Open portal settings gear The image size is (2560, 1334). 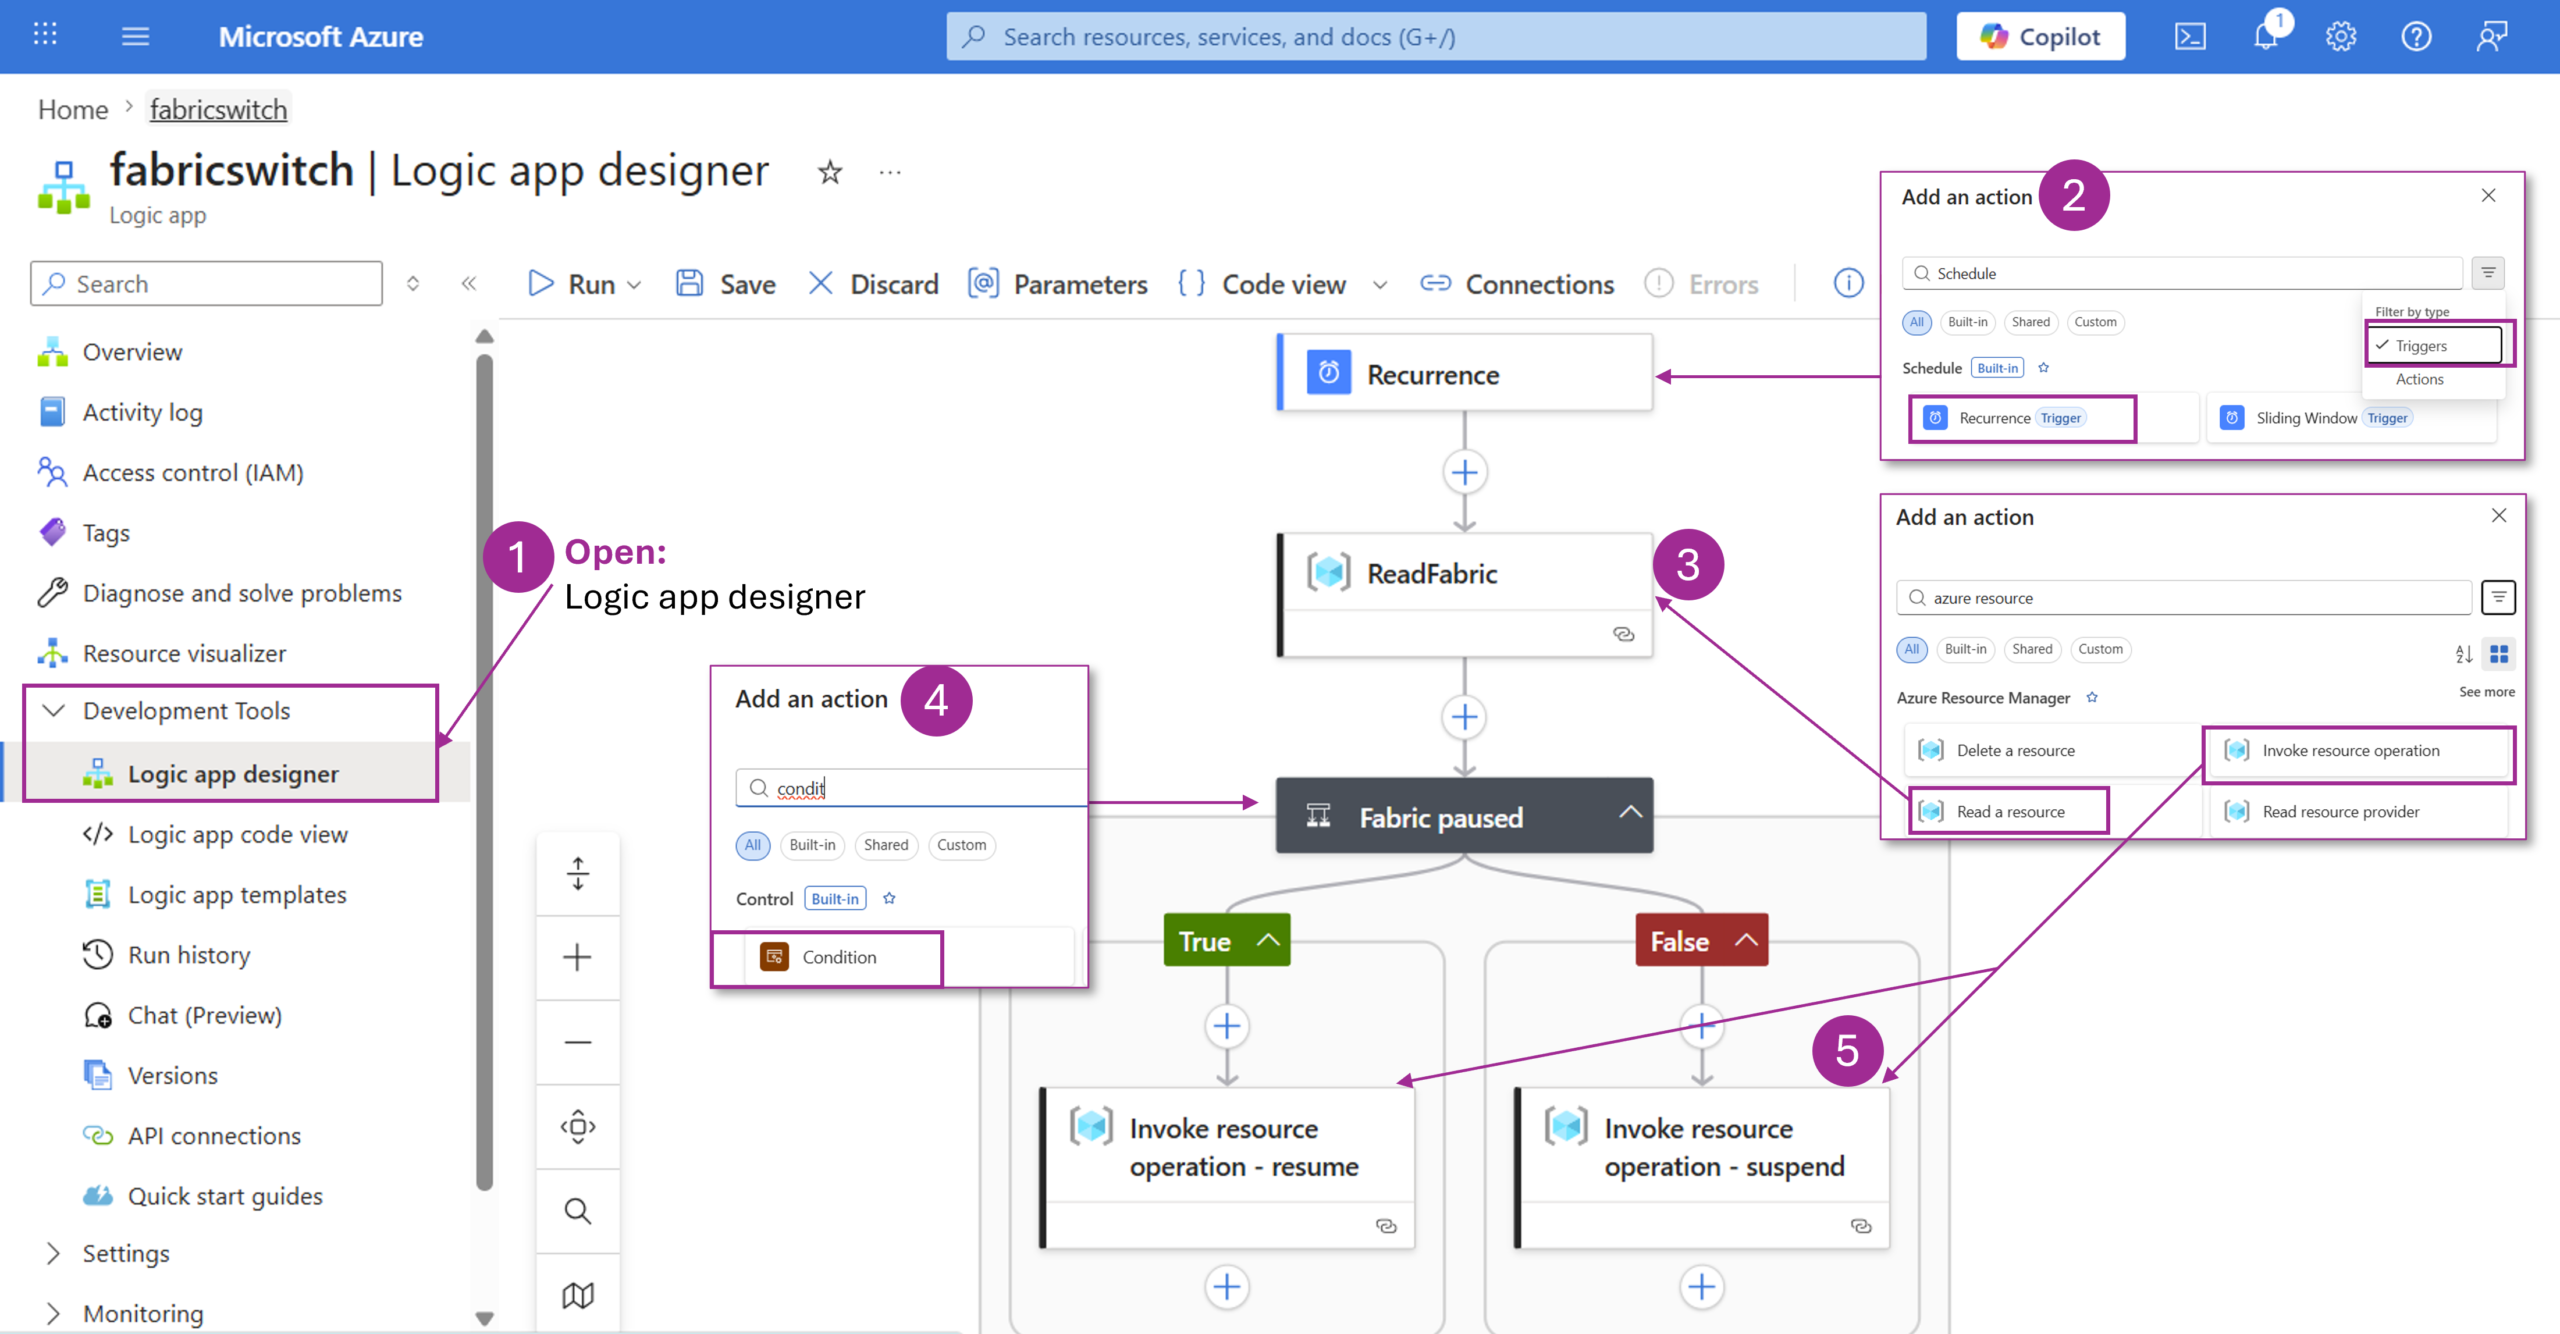[2341, 36]
